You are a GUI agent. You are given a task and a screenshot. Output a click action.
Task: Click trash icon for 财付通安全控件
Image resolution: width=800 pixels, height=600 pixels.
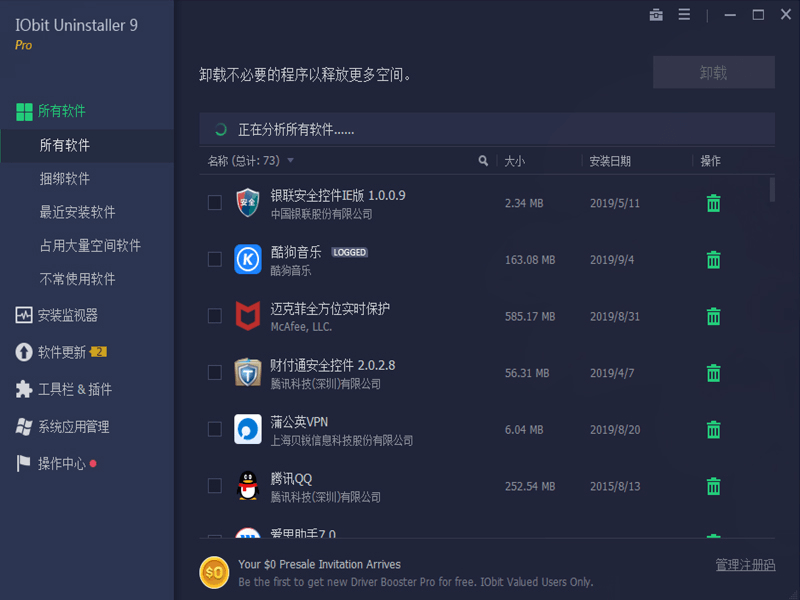713,373
